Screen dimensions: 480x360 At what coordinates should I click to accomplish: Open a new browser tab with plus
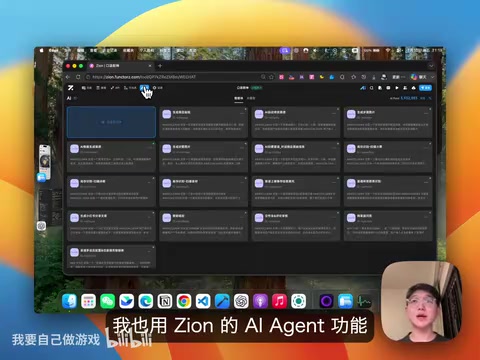[x=160, y=66]
